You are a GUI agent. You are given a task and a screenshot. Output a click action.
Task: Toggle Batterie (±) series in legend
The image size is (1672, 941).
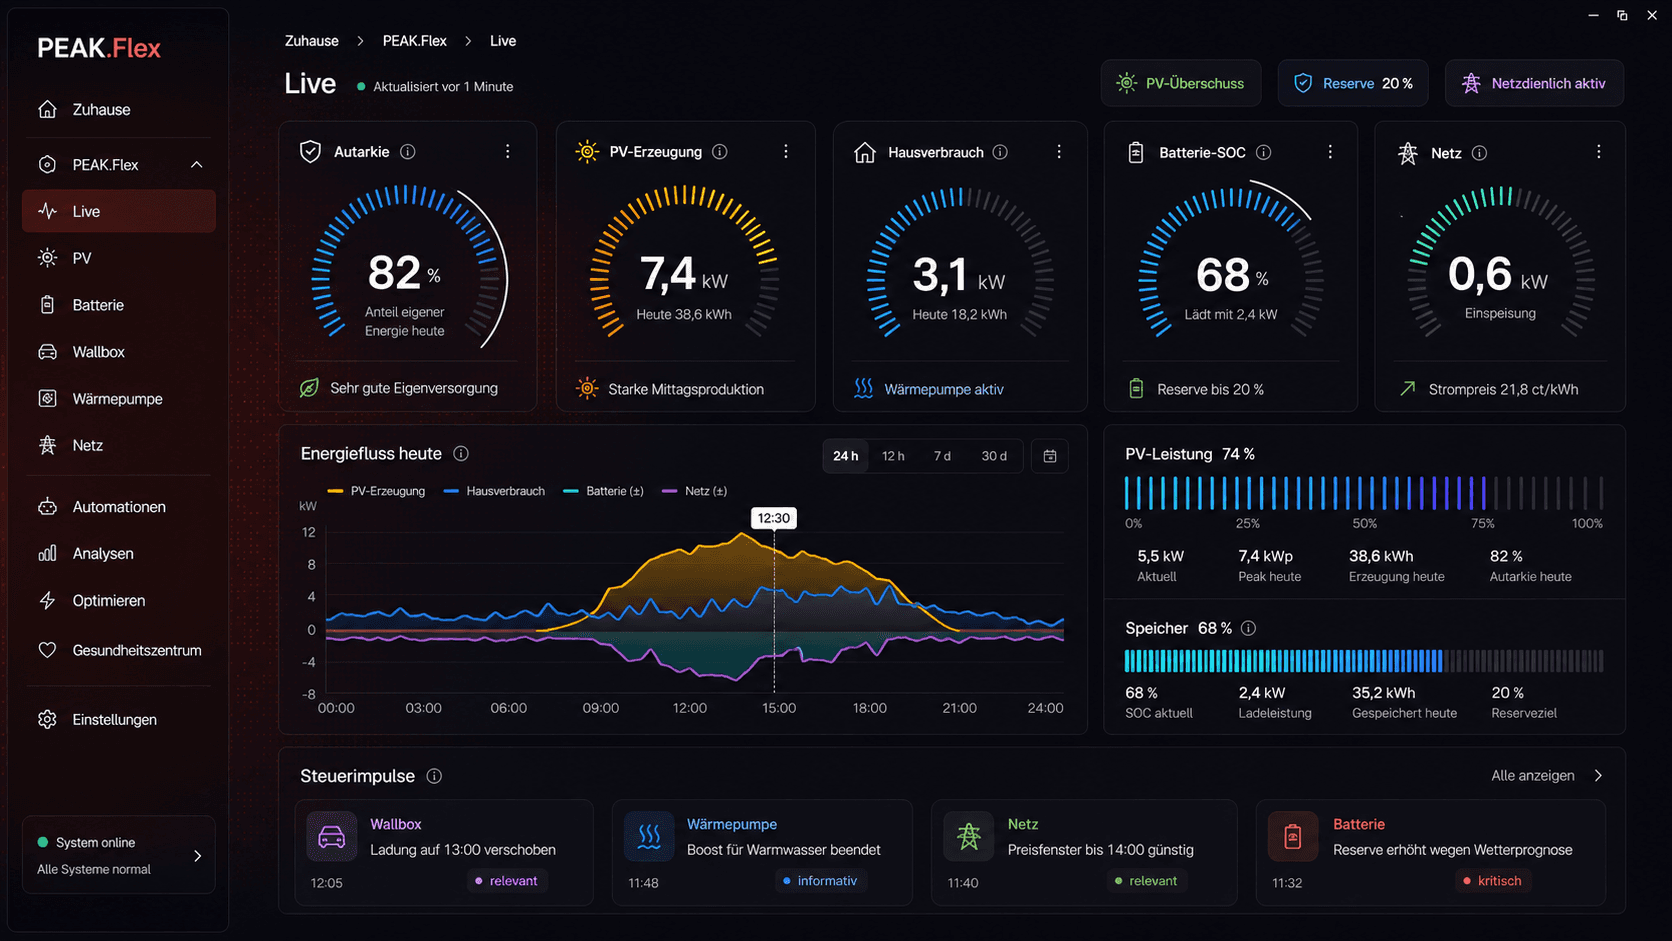point(604,491)
